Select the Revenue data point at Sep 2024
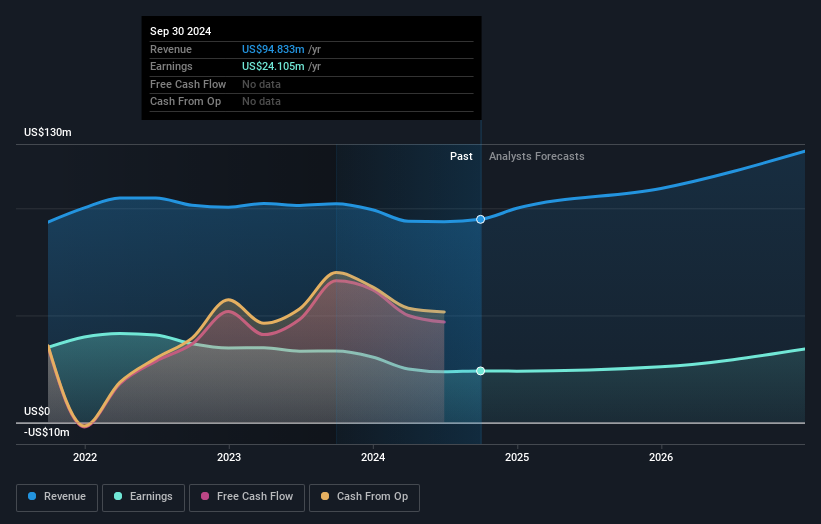The height and width of the screenshot is (524, 821). point(480,219)
